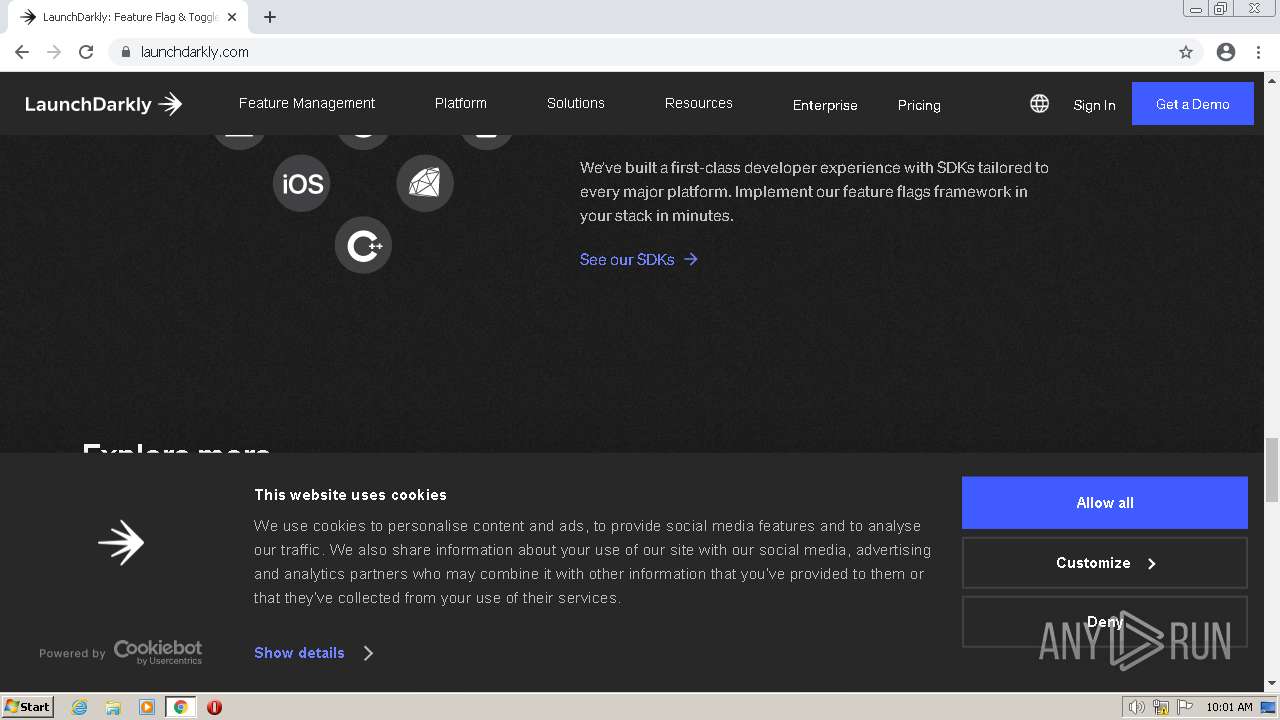This screenshot has height=720, width=1280.
Task: Click the Get a Demo button
Action: tap(1193, 104)
